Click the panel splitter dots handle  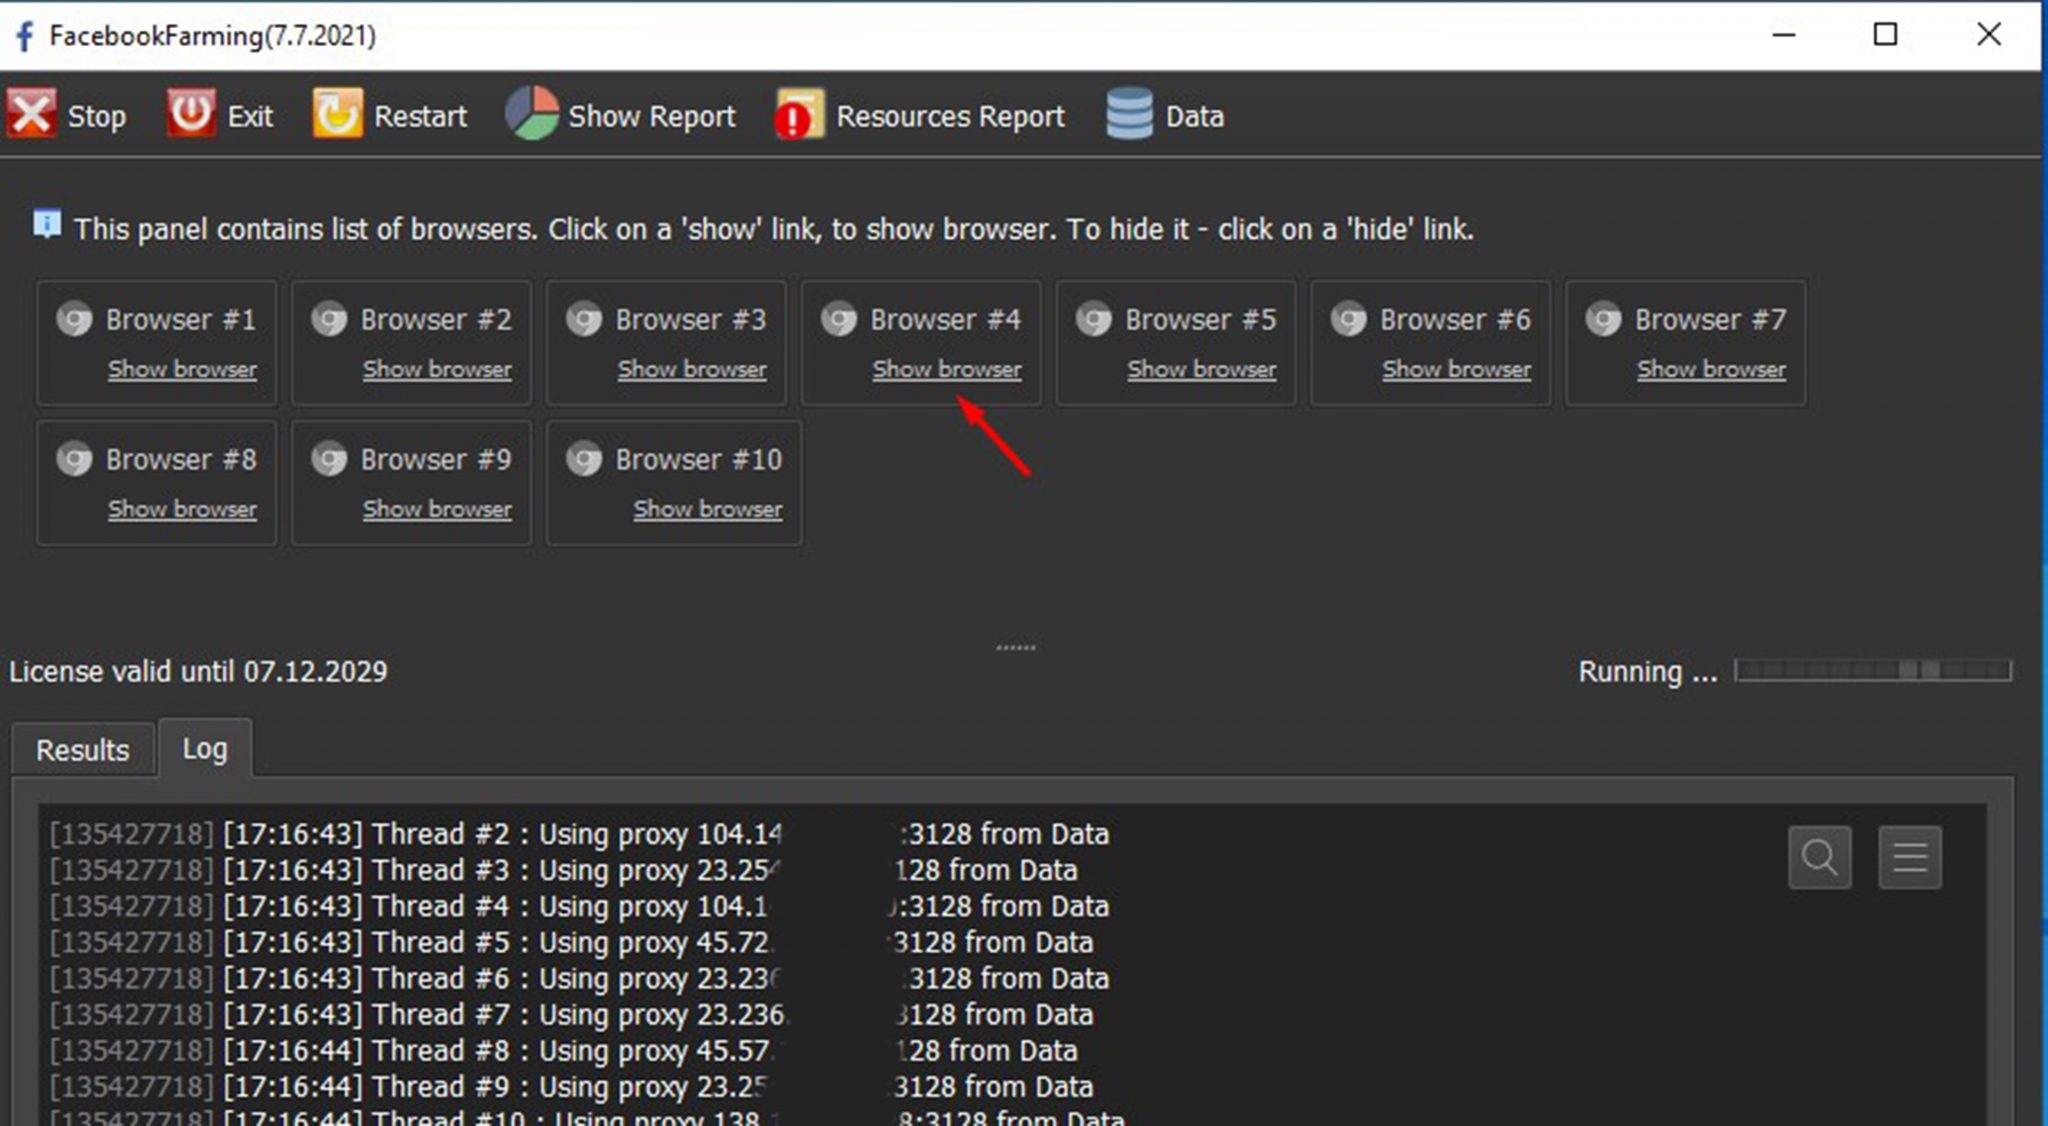1016,647
